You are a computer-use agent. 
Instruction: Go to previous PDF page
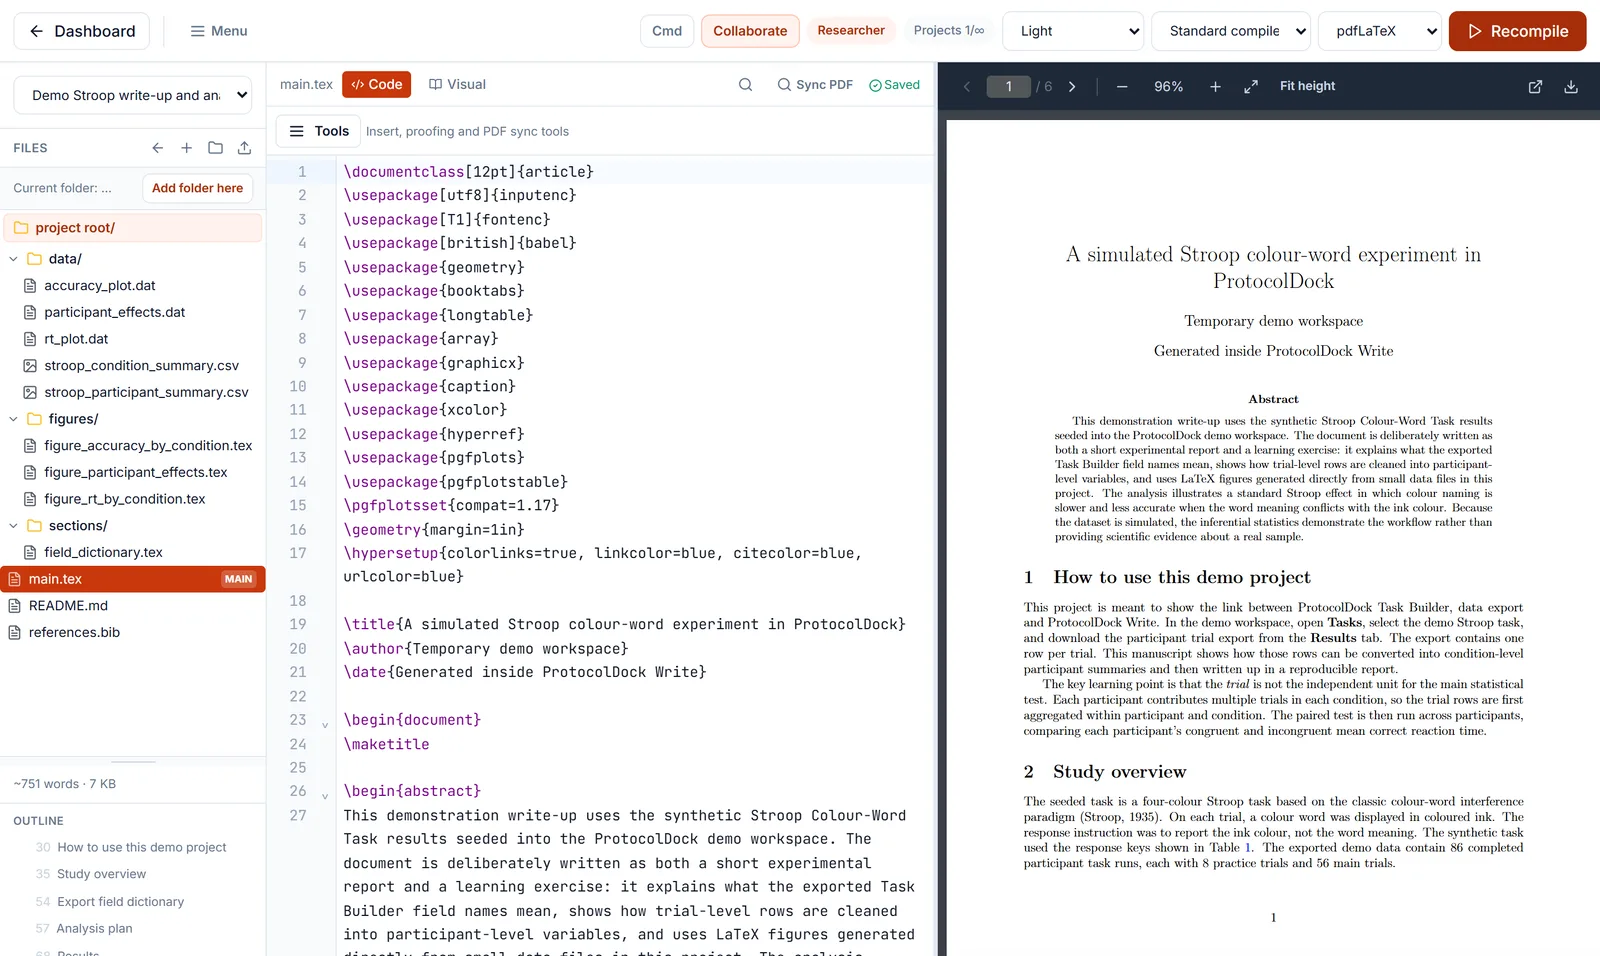click(x=967, y=87)
